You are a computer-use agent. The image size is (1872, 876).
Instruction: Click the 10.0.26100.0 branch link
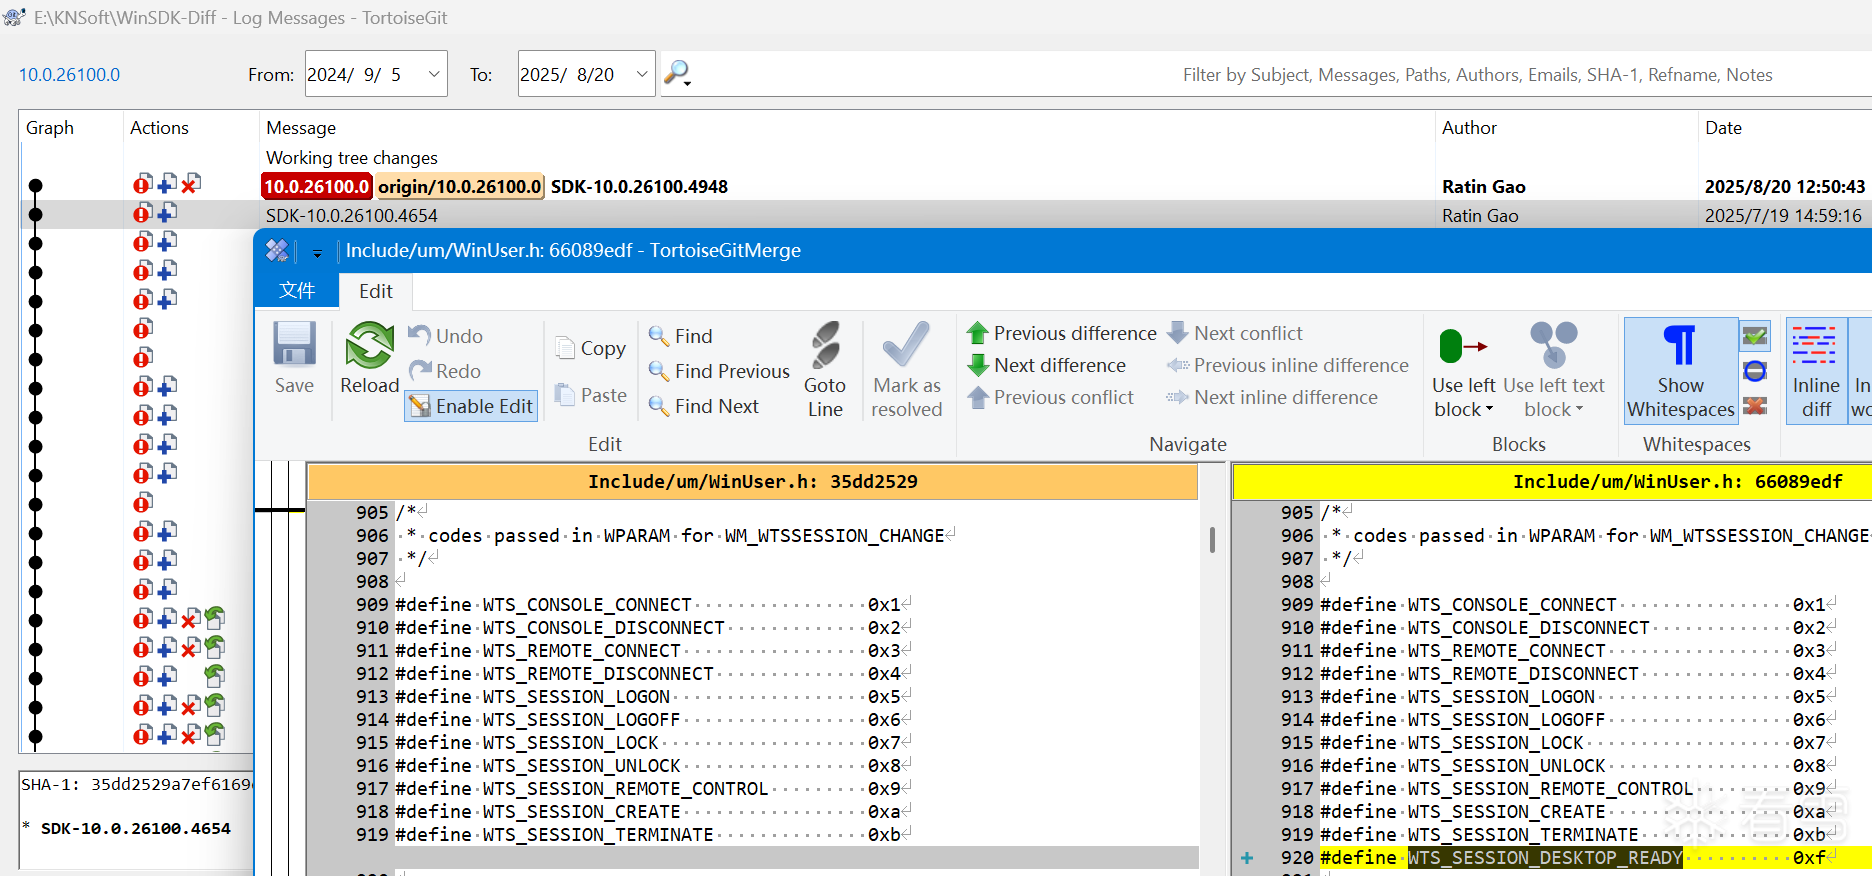[x=69, y=75]
